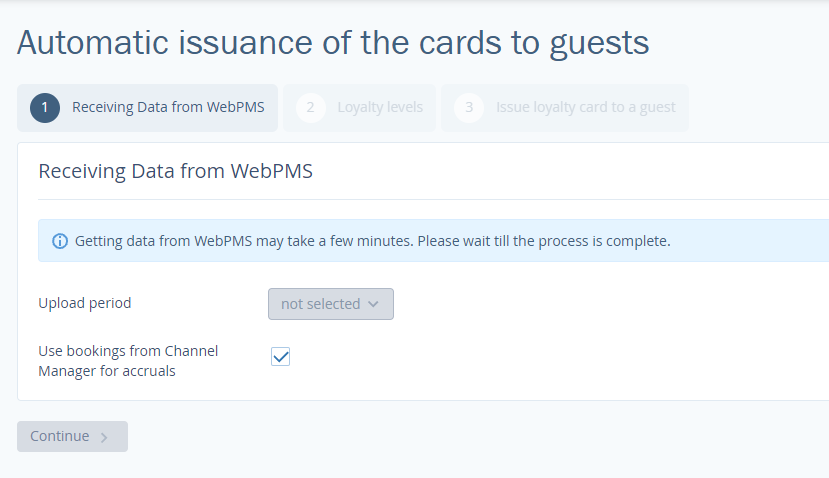
Task: Click the step 1 number circle
Action: [45, 108]
